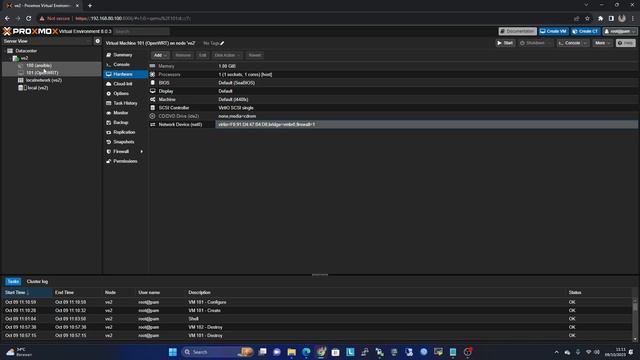The width and height of the screenshot is (640, 360).
Task: Click the Processors CPU icon
Action: [153, 74]
